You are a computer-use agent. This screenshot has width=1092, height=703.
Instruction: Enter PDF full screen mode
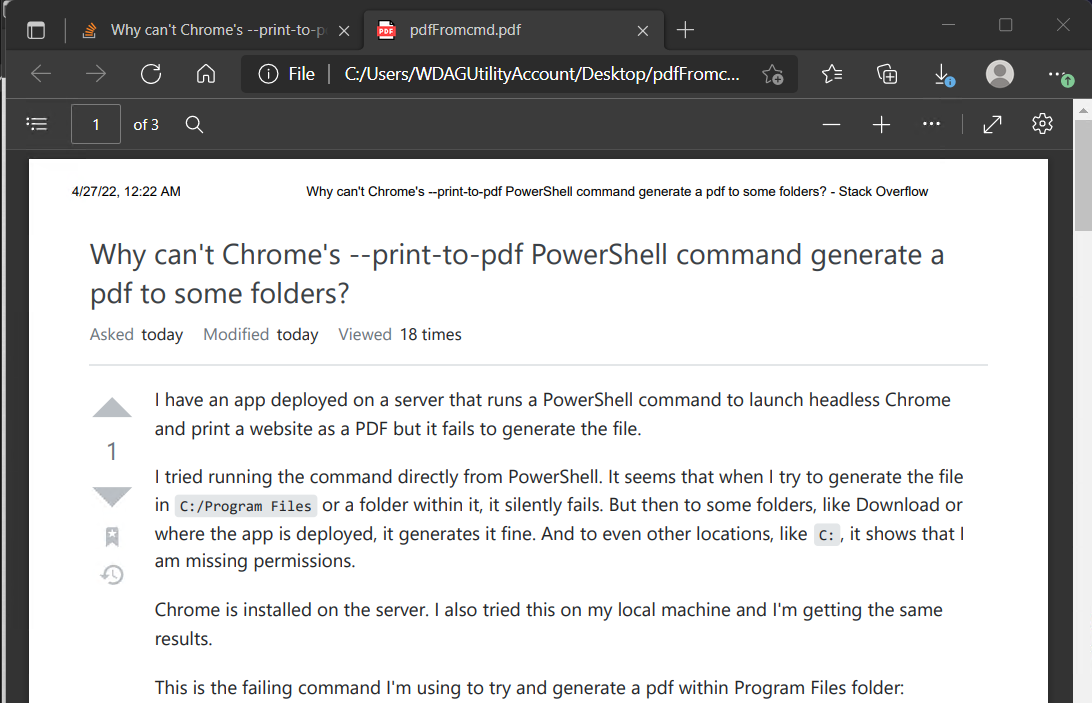click(992, 125)
